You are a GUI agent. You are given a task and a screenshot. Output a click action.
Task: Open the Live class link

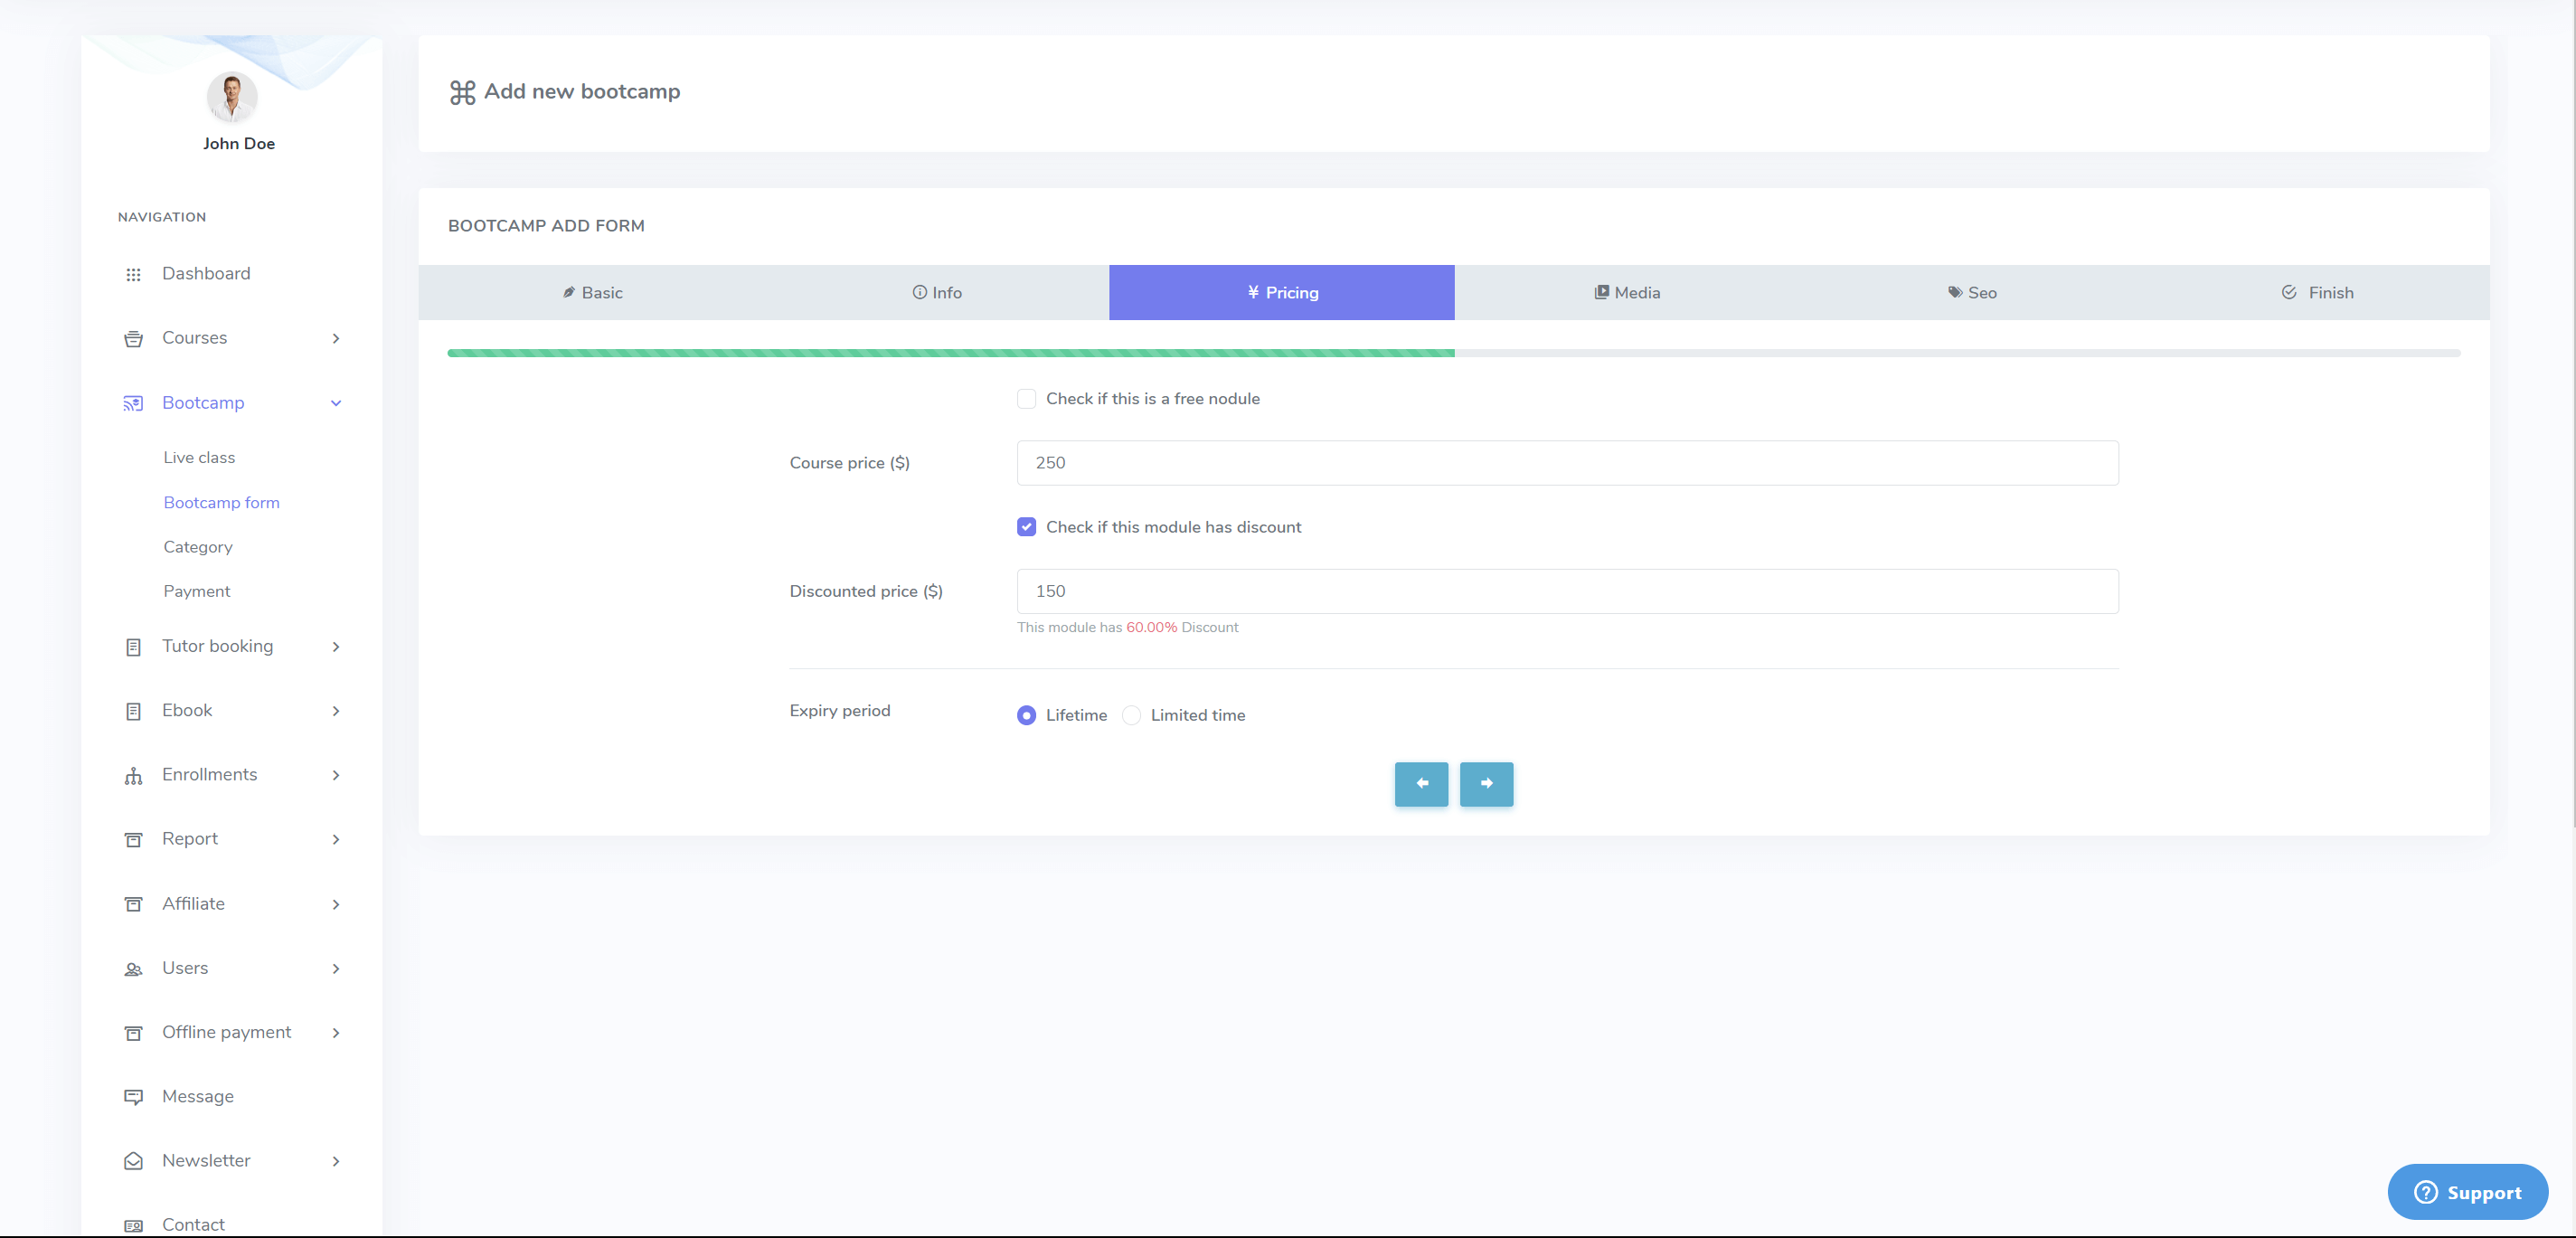tap(199, 457)
